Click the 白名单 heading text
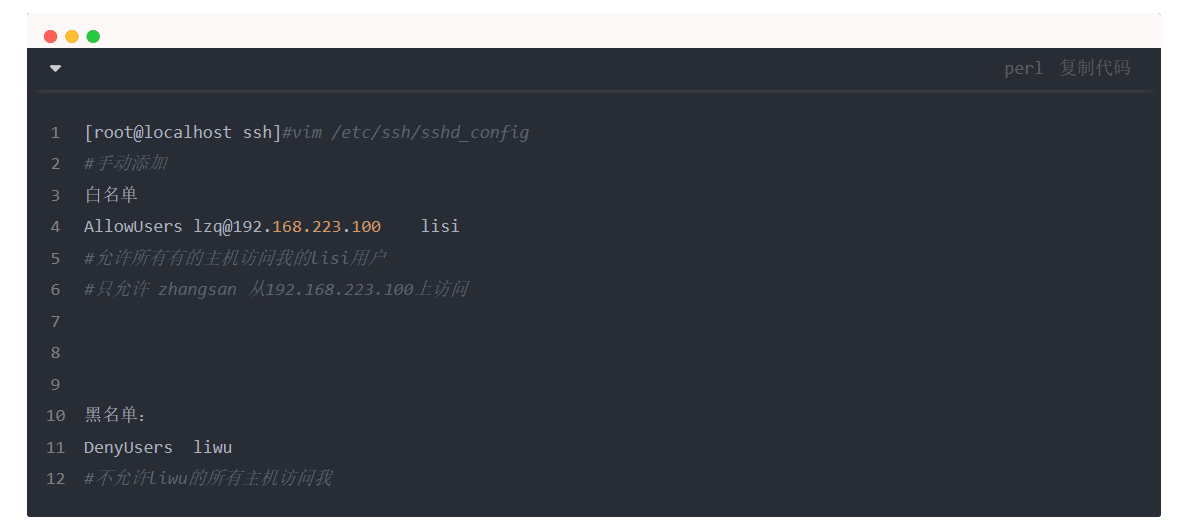 point(111,195)
